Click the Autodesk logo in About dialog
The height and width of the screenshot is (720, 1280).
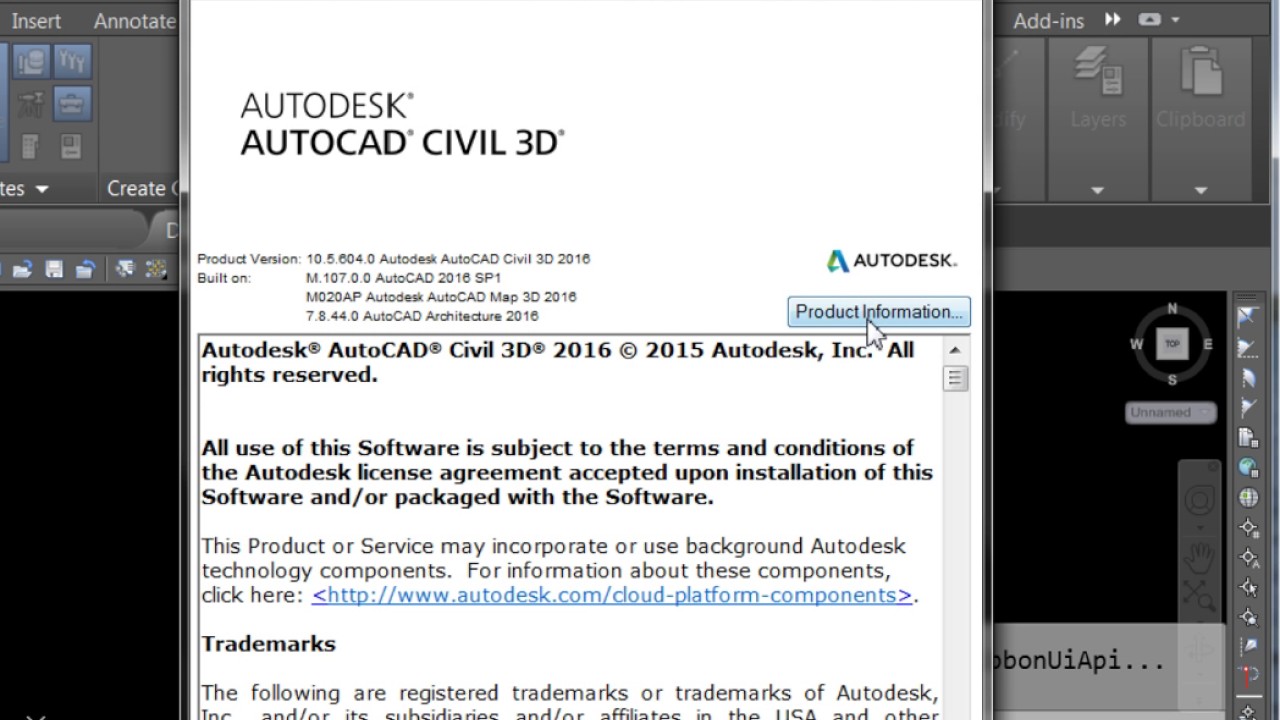[891, 261]
